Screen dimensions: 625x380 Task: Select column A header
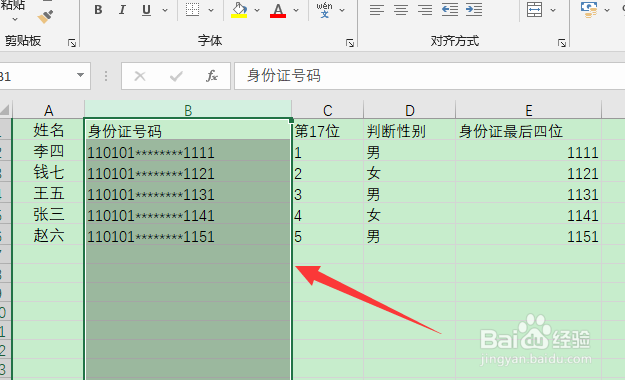click(48, 110)
